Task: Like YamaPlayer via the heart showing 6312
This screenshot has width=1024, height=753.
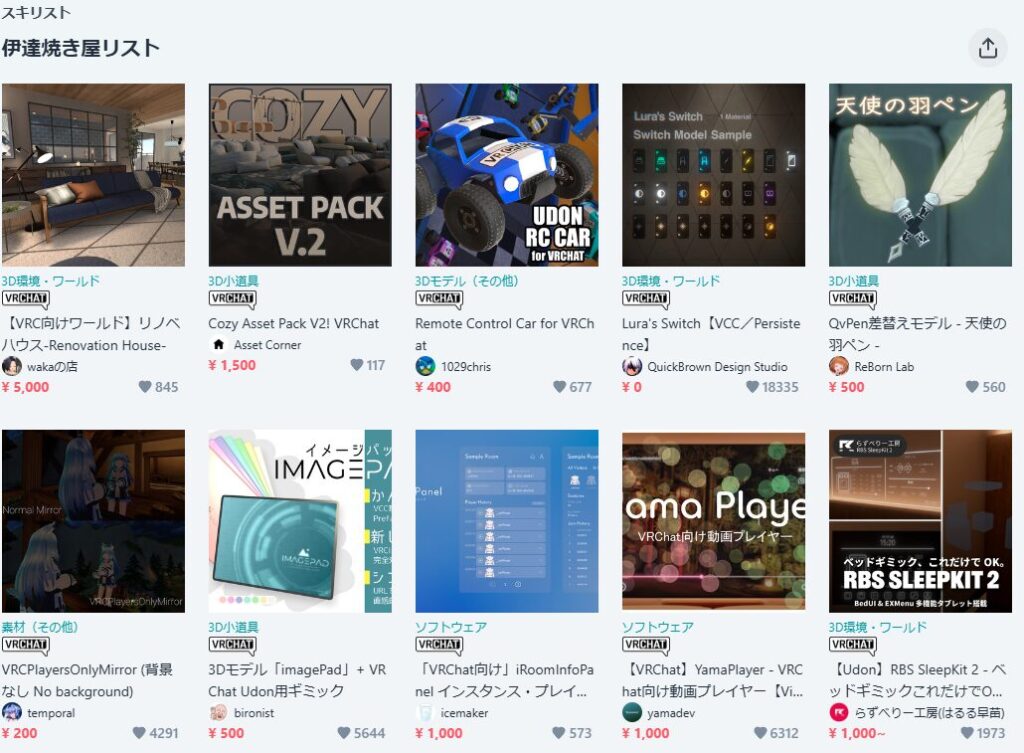Action: tap(760, 733)
